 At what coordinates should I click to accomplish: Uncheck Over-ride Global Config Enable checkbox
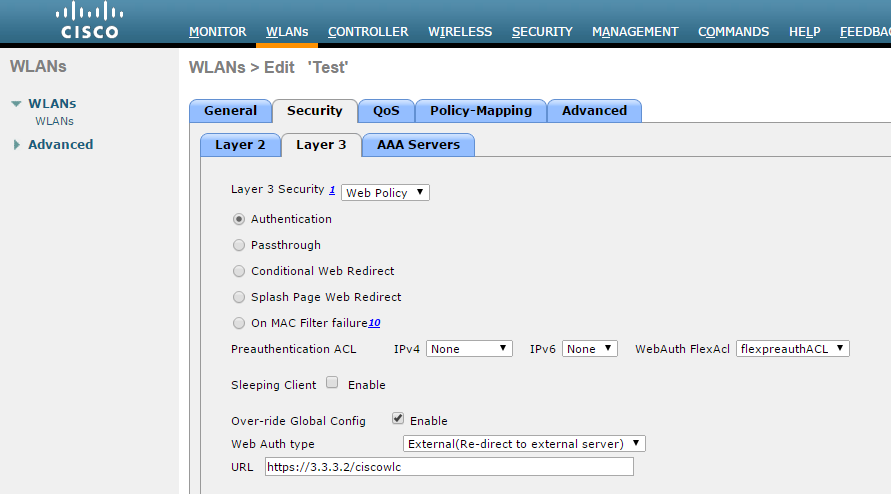pyautogui.click(x=398, y=418)
